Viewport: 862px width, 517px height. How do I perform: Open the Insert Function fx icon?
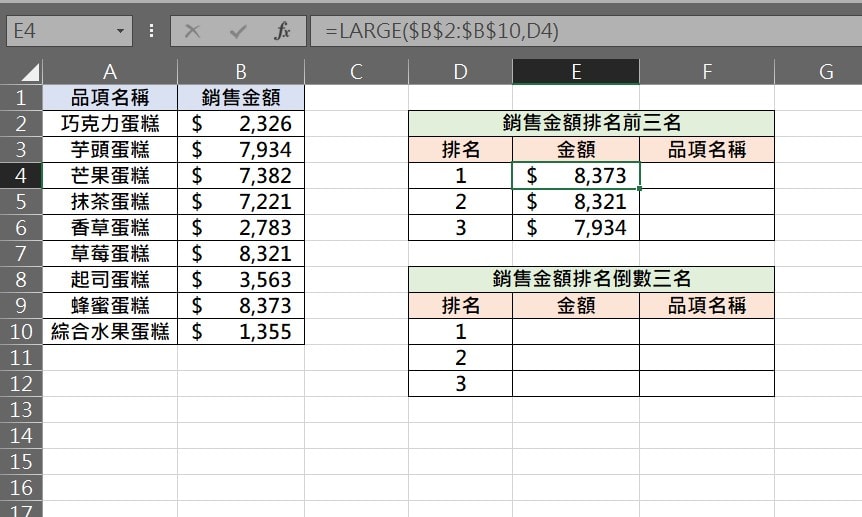[282, 31]
